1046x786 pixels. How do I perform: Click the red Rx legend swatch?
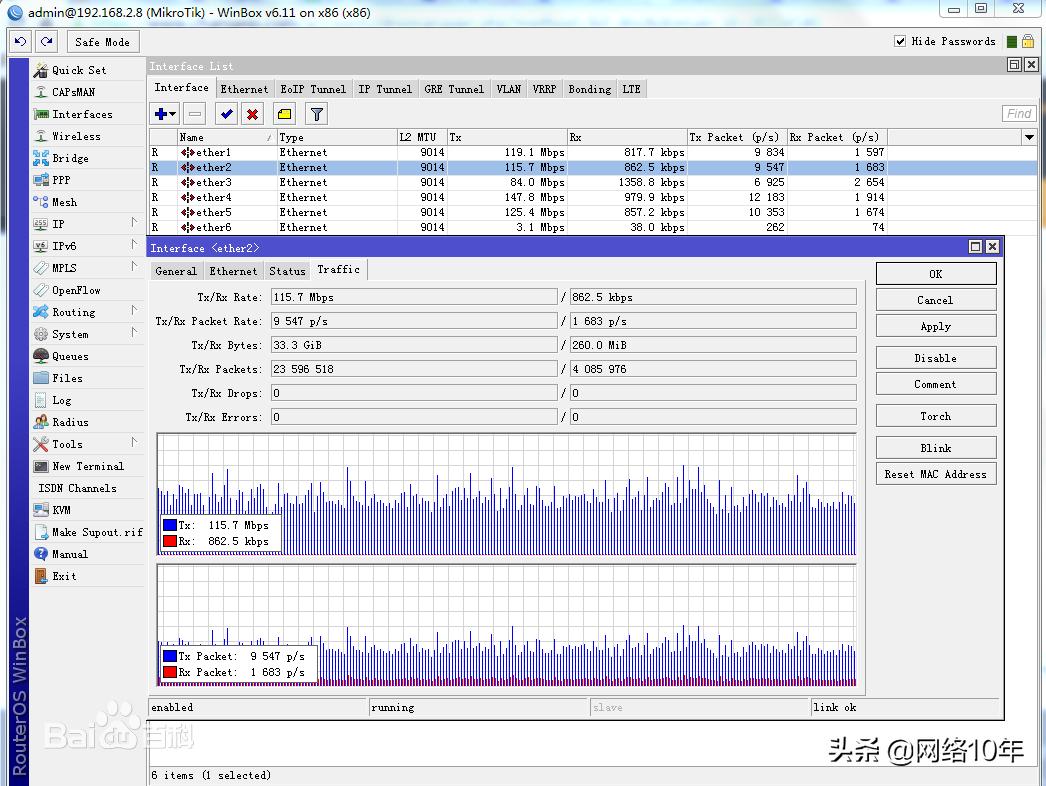(170, 541)
